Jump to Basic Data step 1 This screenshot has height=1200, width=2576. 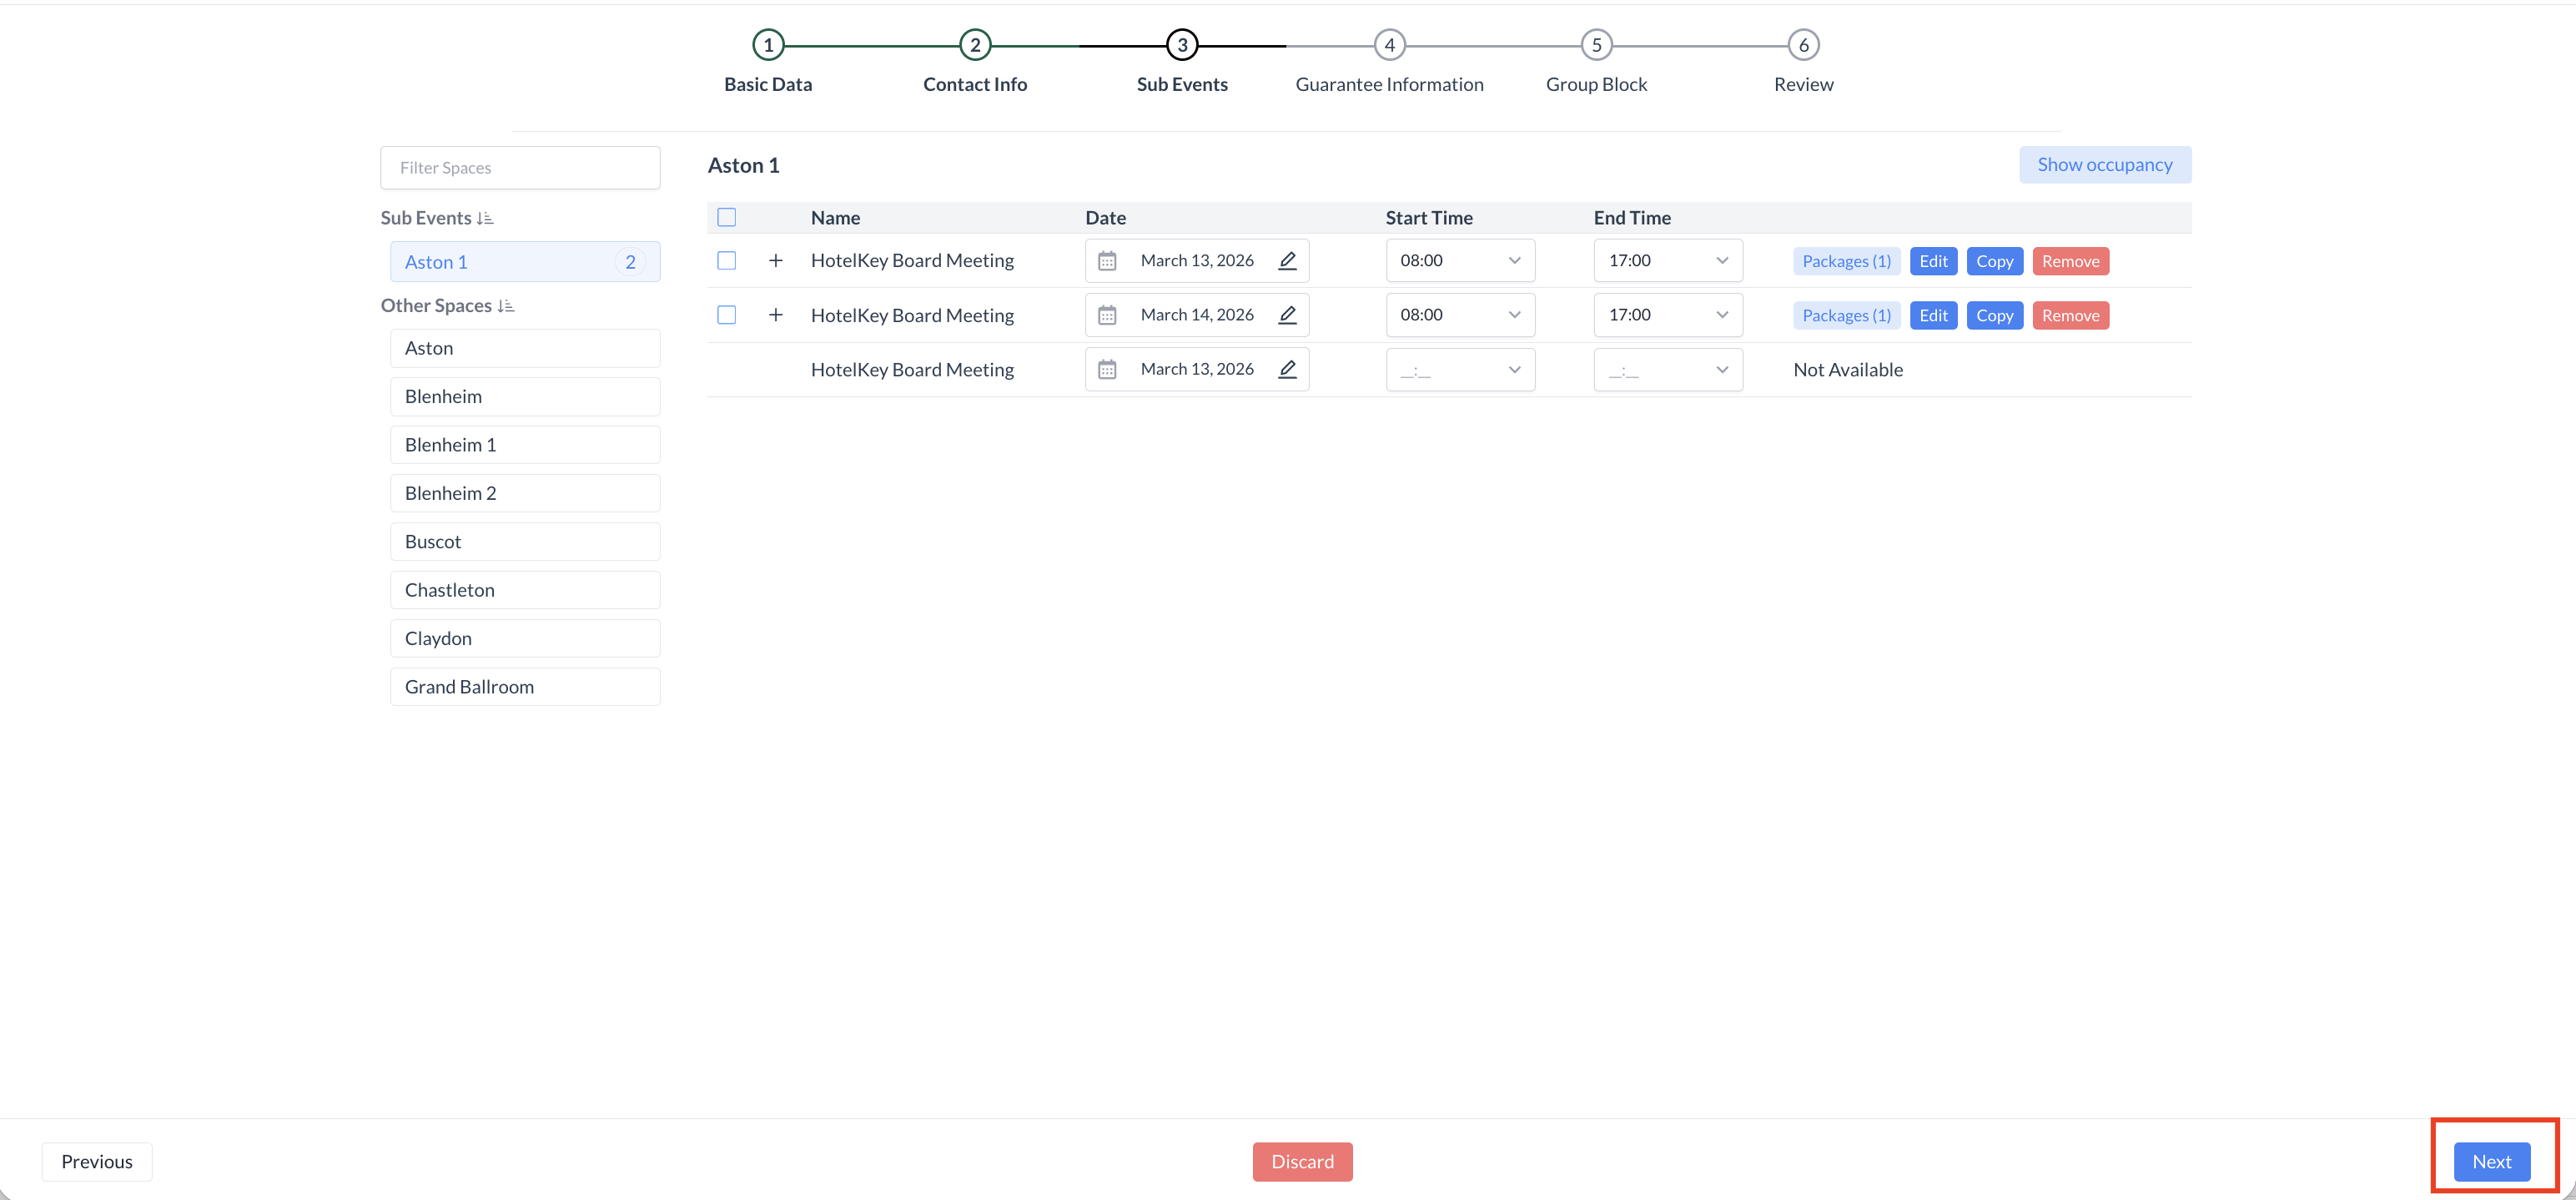point(768,45)
